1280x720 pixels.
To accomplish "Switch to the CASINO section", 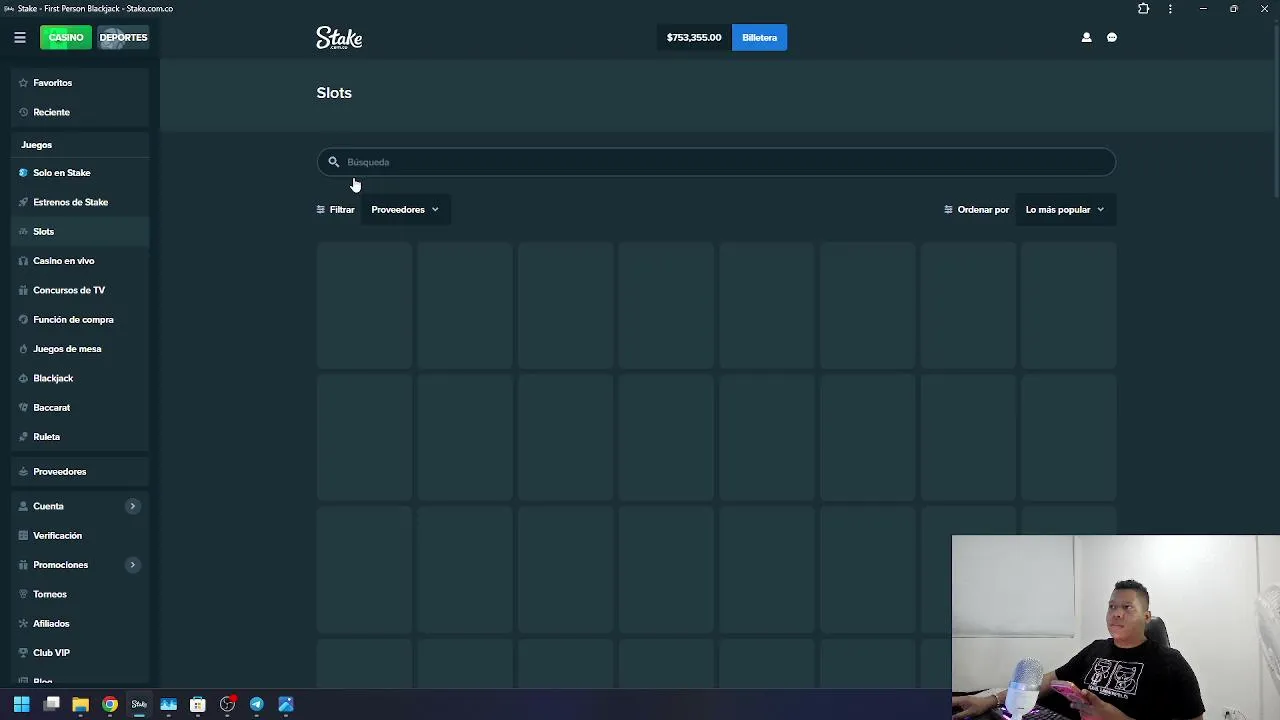I will pyautogui.click(x=66, y=38).
